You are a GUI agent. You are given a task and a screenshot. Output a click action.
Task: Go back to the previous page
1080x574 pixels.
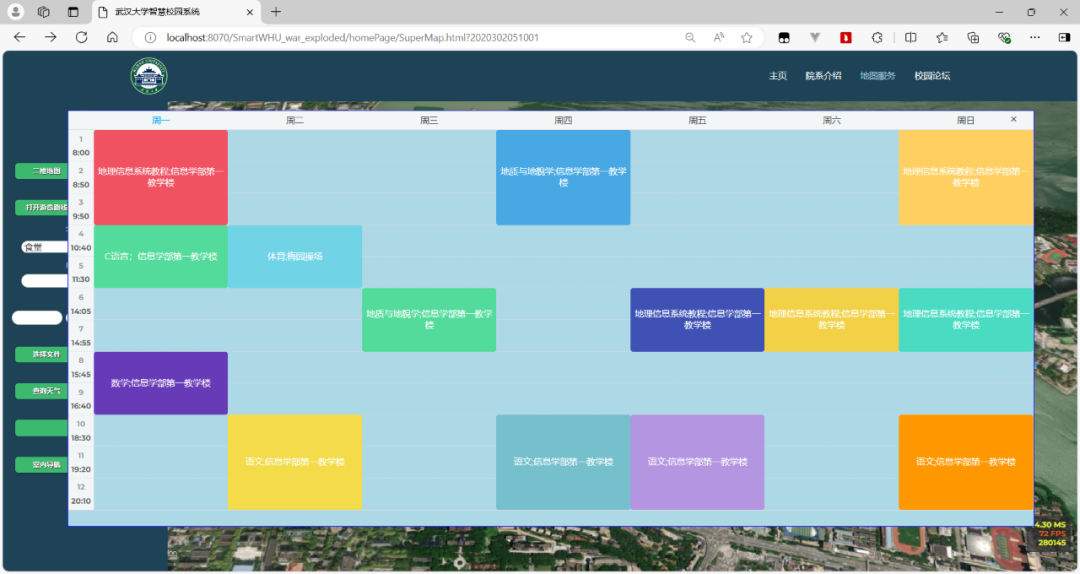[x=19, y=37]
